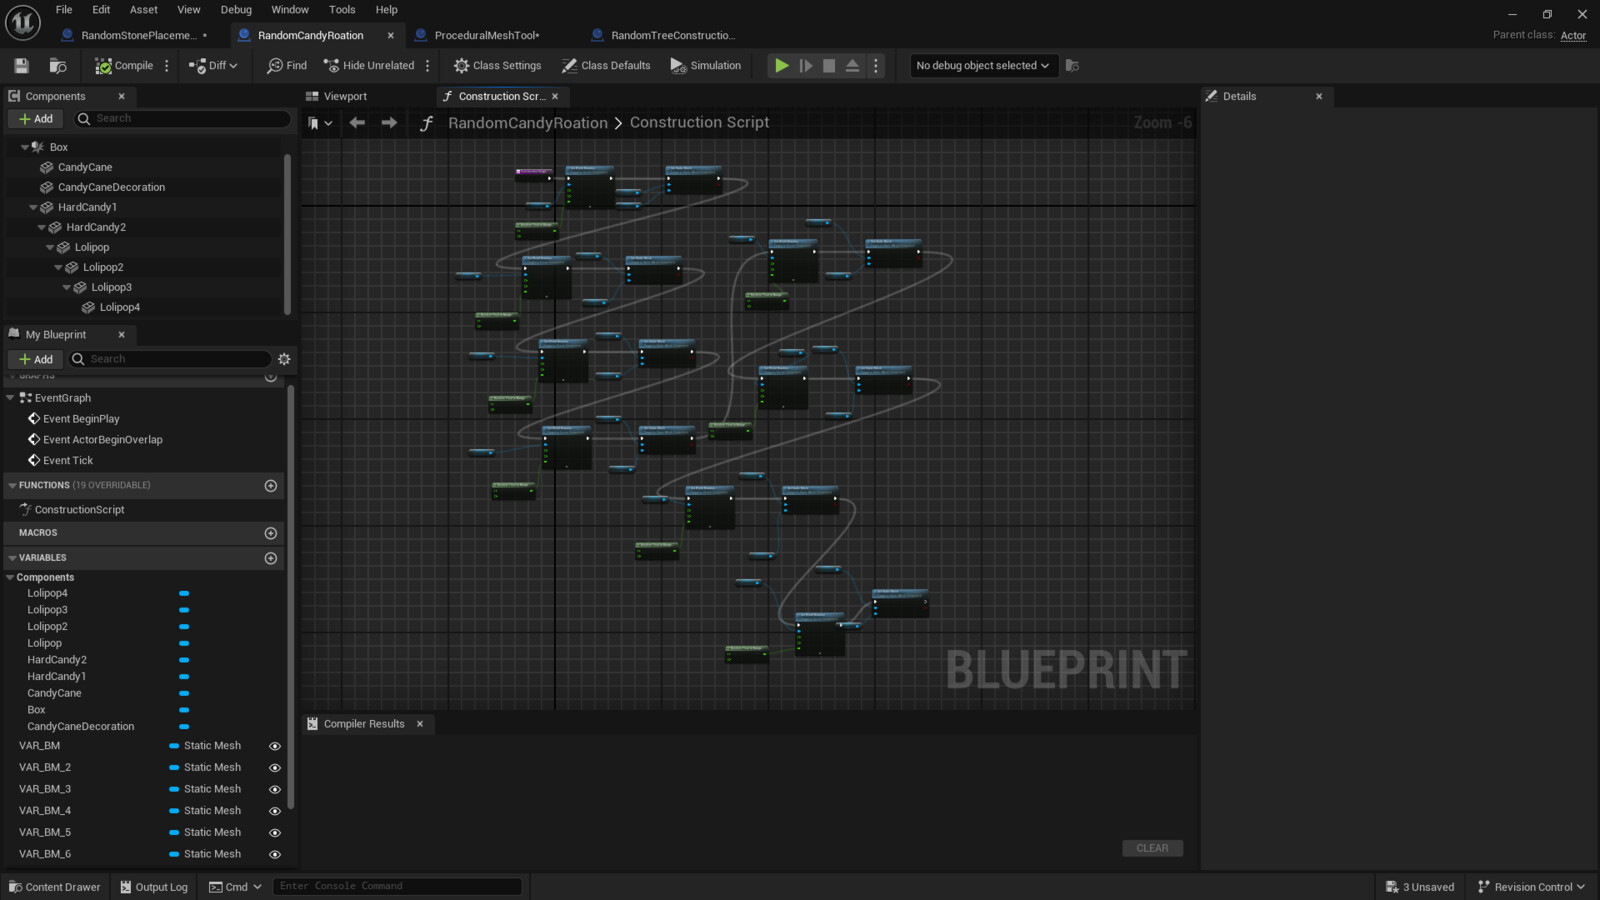Screen dimensions: 1600x900
Task: Open the File menu
Action: click(x=64, y=10)
